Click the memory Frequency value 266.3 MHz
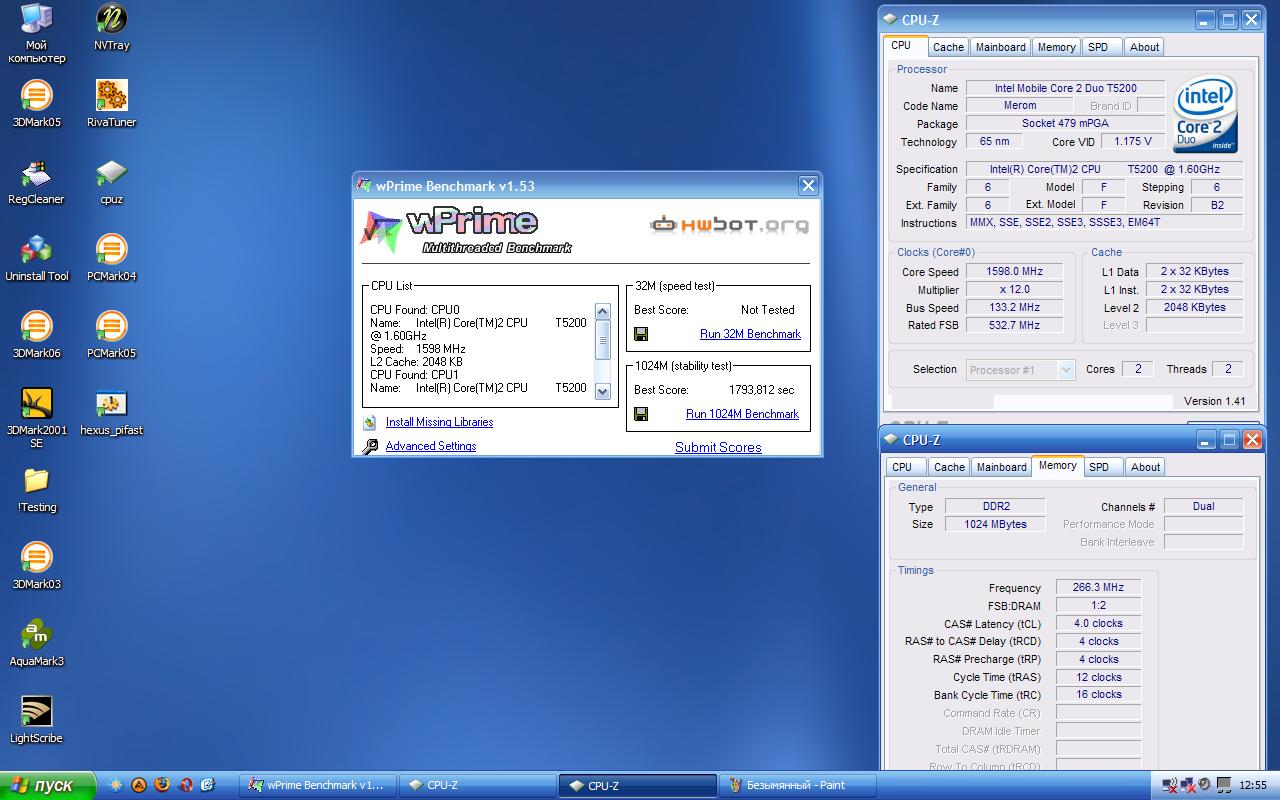Screen dimensions: 1280x800 click(1098, 588)
